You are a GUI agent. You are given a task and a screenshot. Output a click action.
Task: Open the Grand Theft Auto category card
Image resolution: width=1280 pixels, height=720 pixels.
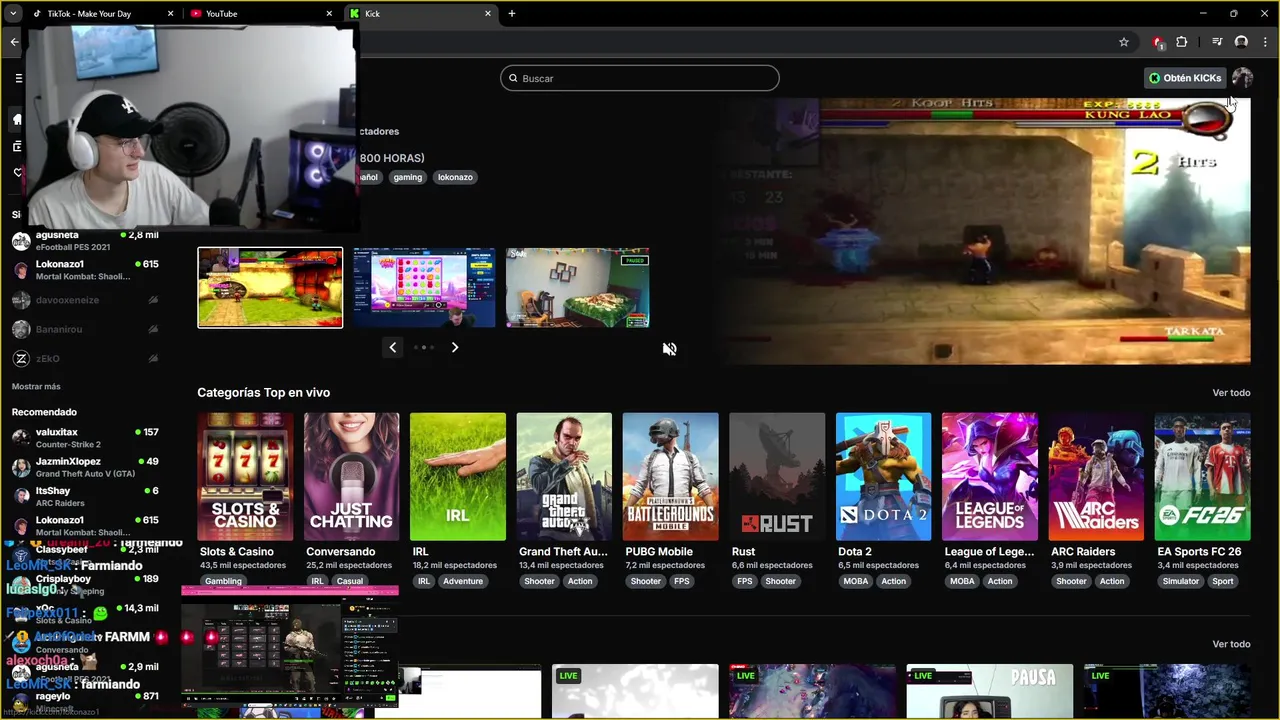coord(564,477)
